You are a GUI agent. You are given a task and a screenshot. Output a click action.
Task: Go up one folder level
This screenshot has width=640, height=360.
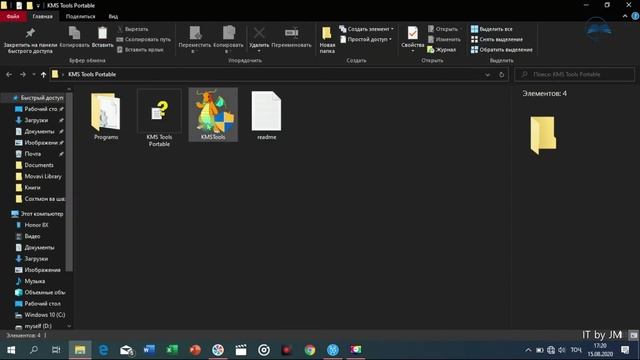click(x=43, y=74)
